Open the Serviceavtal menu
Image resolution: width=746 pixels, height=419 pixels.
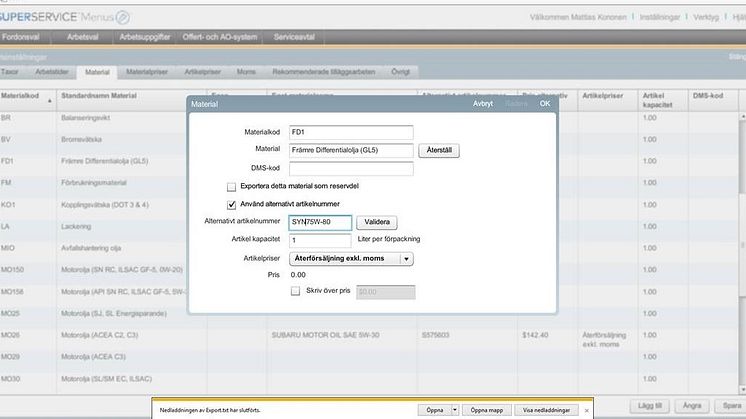point(294,37)
